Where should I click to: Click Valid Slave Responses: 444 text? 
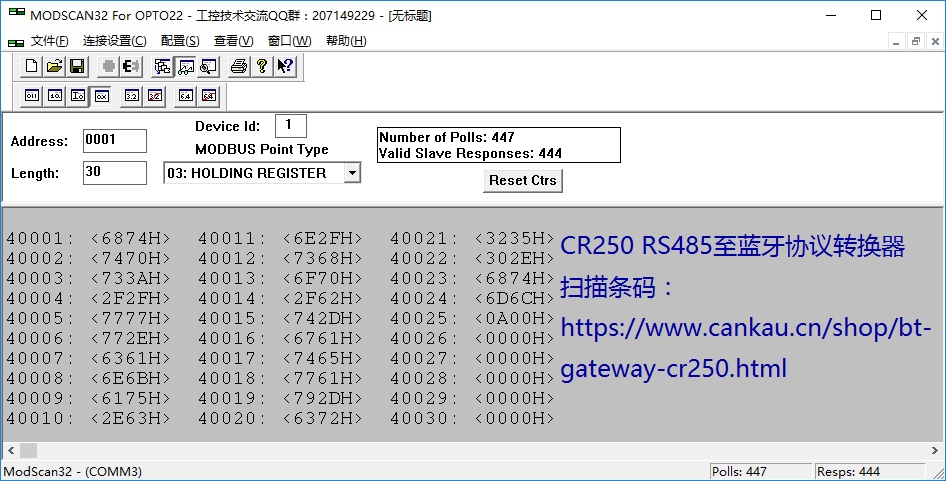tap(470, 153)
